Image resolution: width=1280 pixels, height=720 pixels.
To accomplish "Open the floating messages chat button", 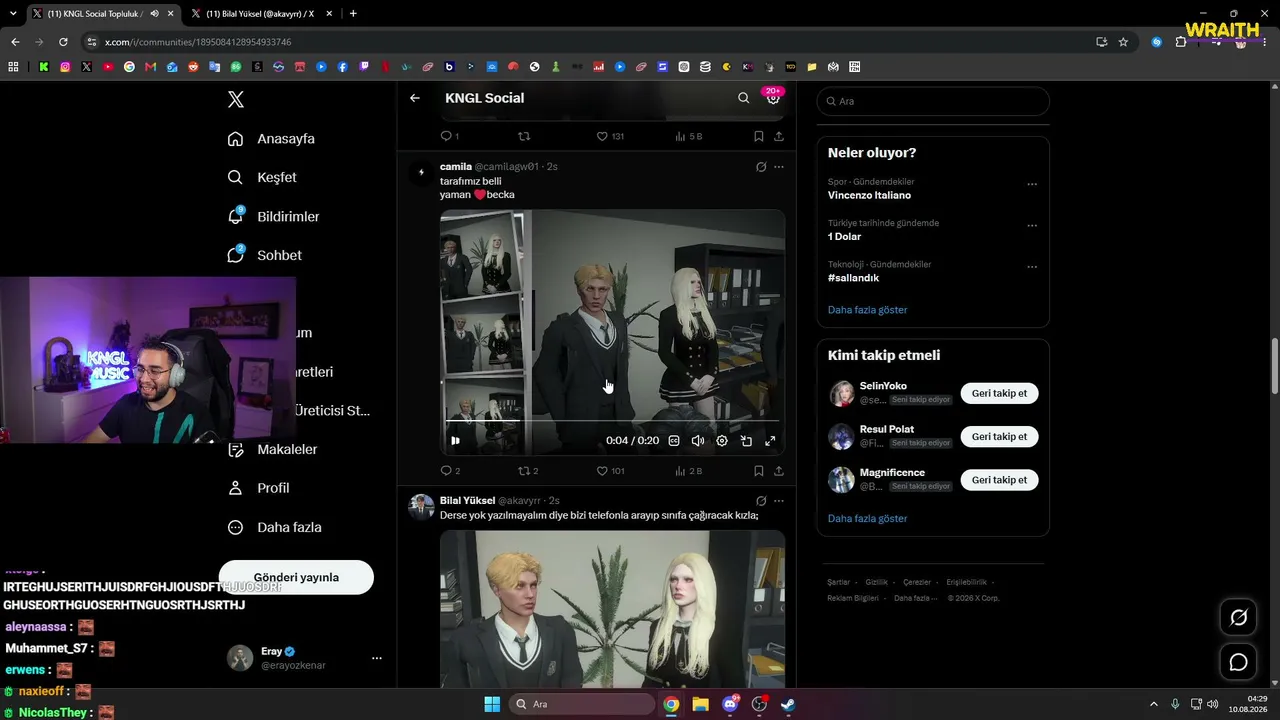I will click(x=1238, y=662).
